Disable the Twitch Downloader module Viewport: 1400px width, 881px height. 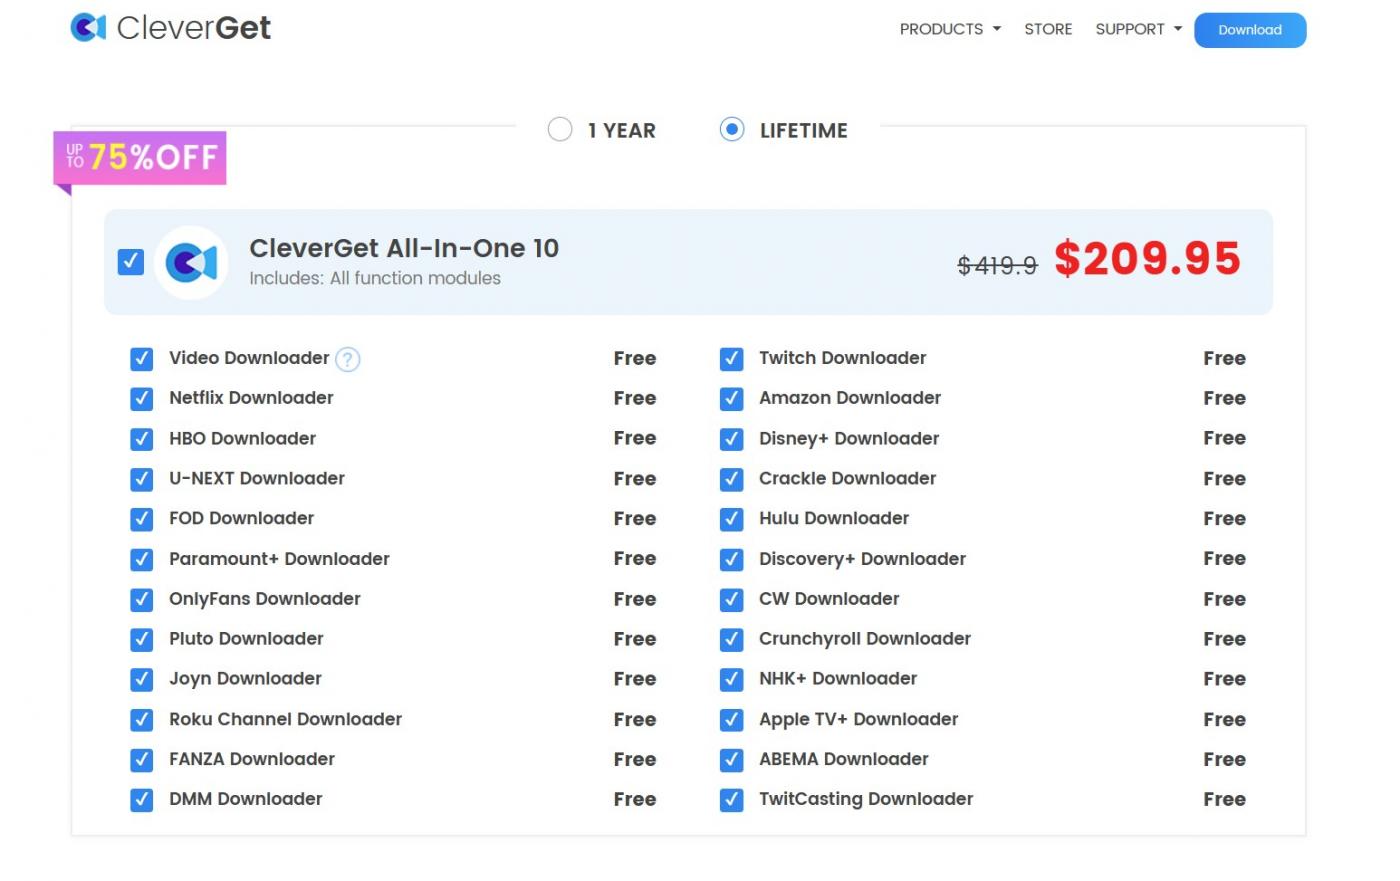(x=731, y=358)
